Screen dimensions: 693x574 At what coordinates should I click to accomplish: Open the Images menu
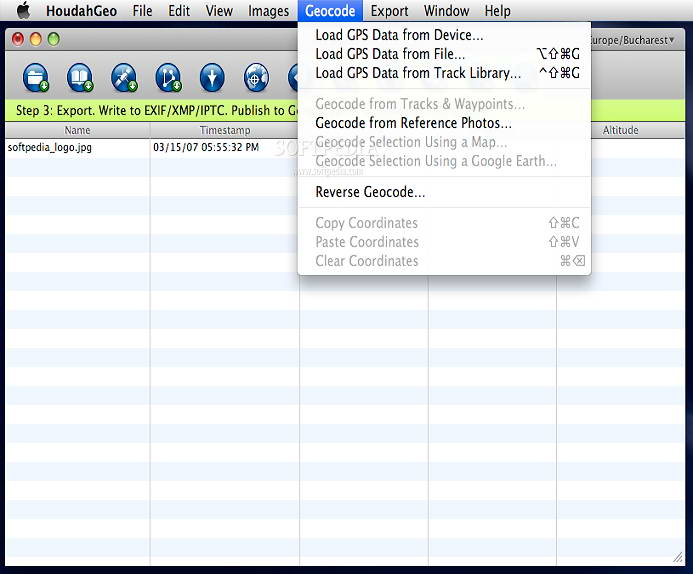[269, 11]
